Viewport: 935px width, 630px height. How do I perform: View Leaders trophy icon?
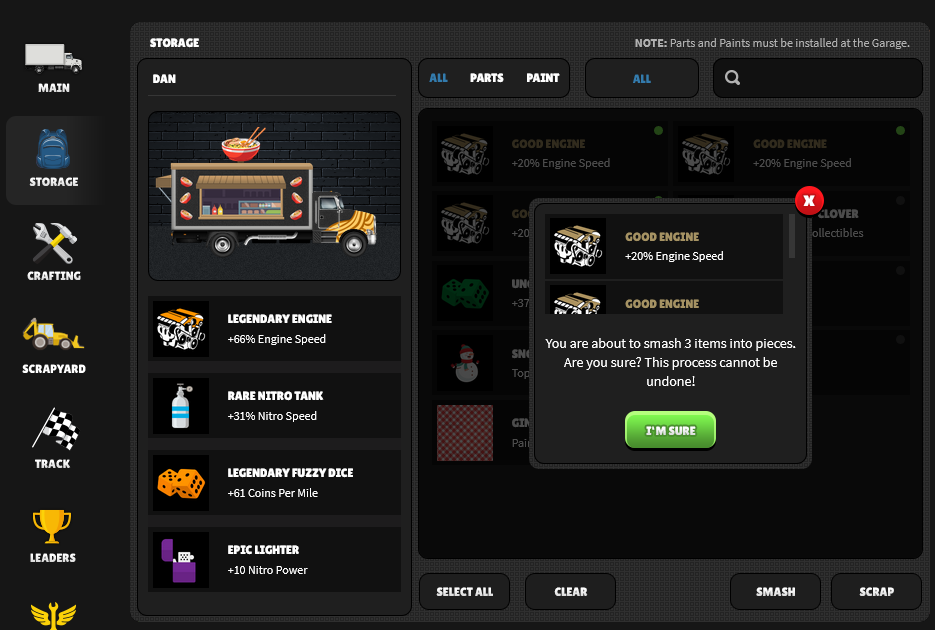[52, 526]
